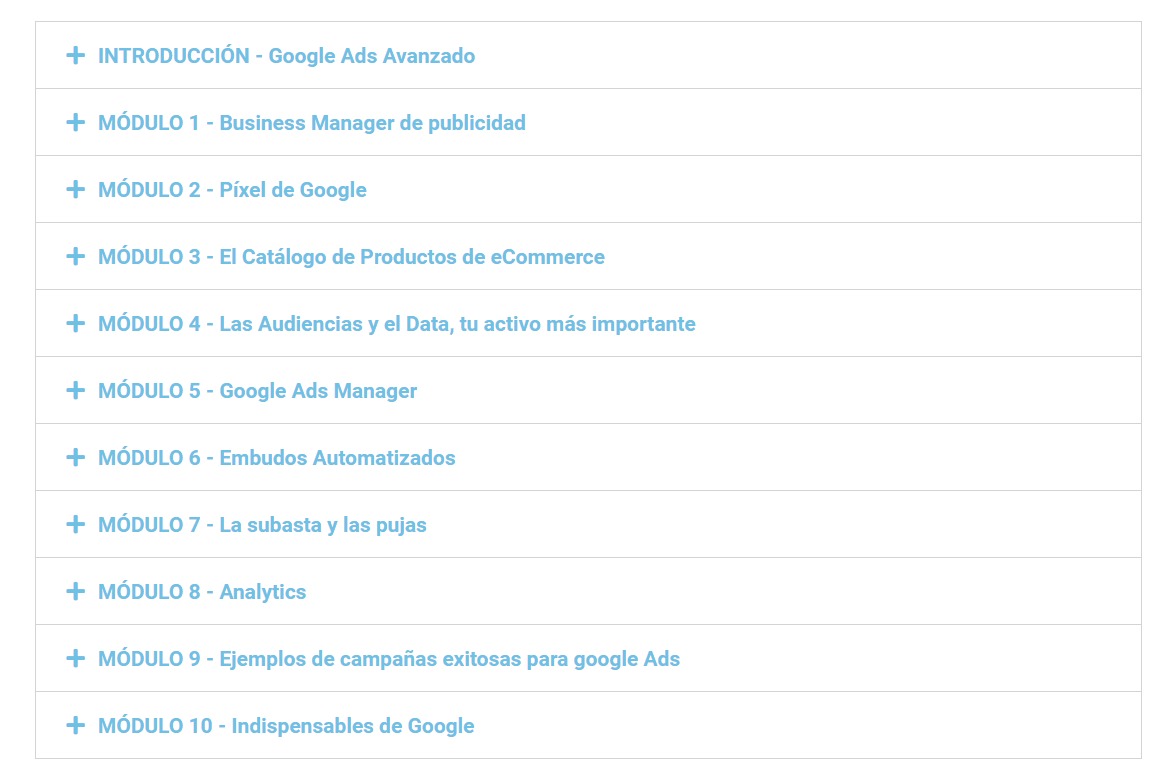Click the plus icon next to MÓDULO 1
This screenshot has height=784, width=1149.
point(75,122)
